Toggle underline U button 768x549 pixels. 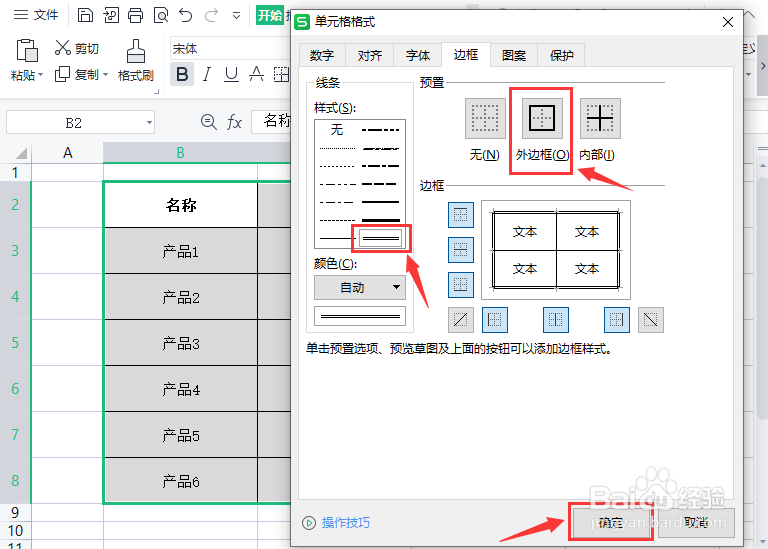(231, 74)
